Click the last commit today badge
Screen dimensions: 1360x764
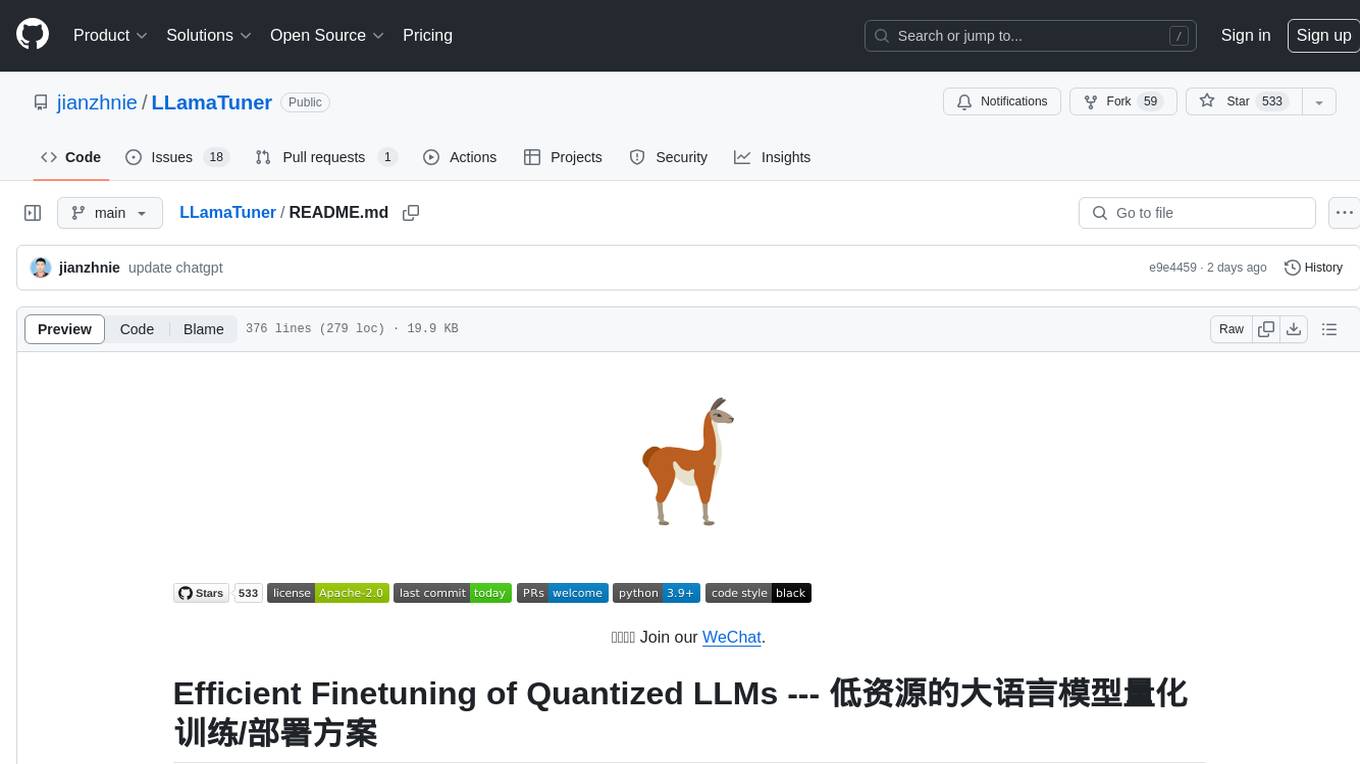pyautogui.click(x=452, y=593)
